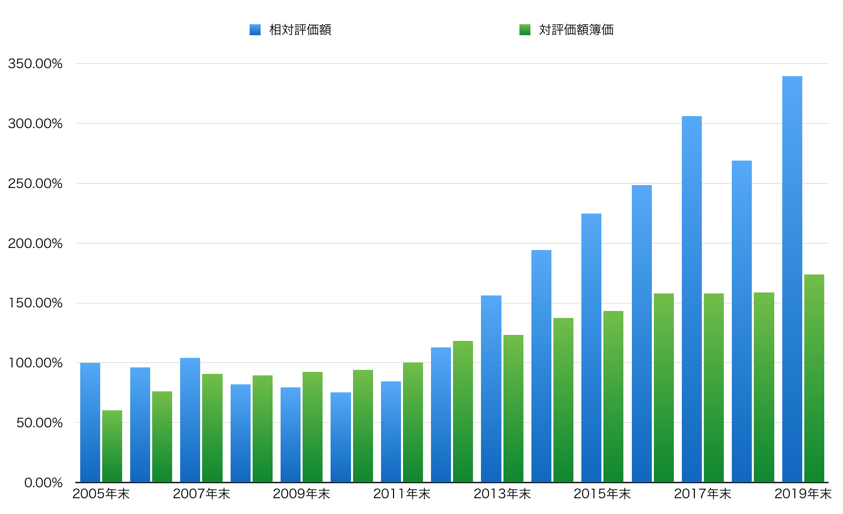Select the green bar for 2015年末
This screenshot has height=514, width=843.
613,397
